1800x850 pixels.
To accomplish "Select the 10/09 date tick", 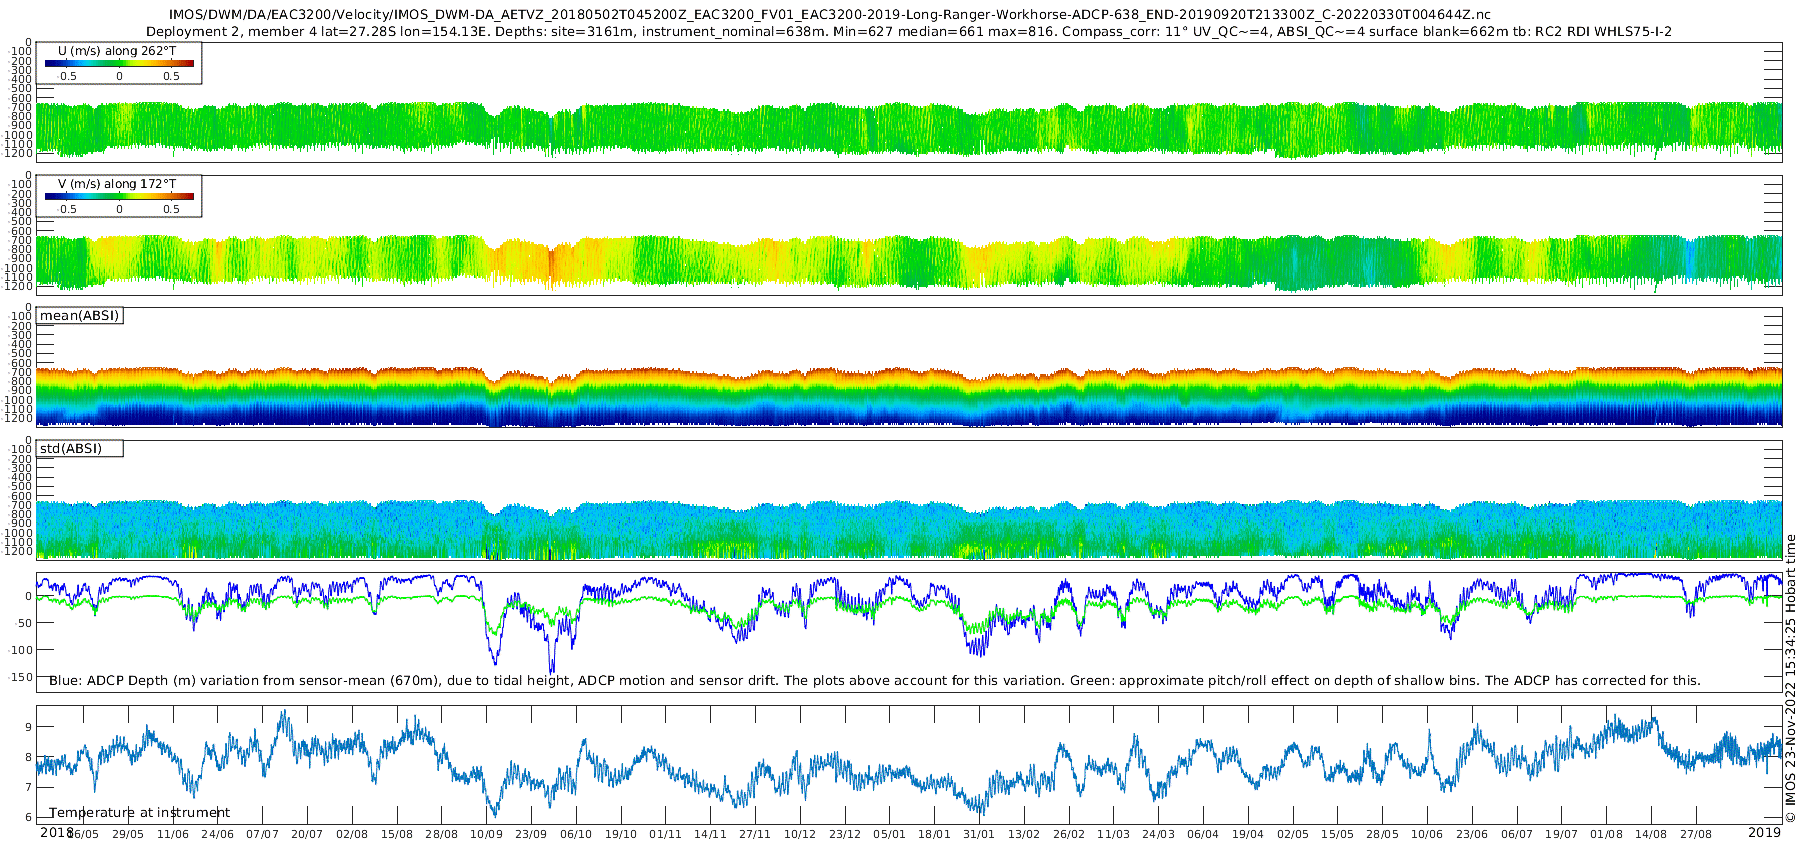I will [x=486, y=834].
